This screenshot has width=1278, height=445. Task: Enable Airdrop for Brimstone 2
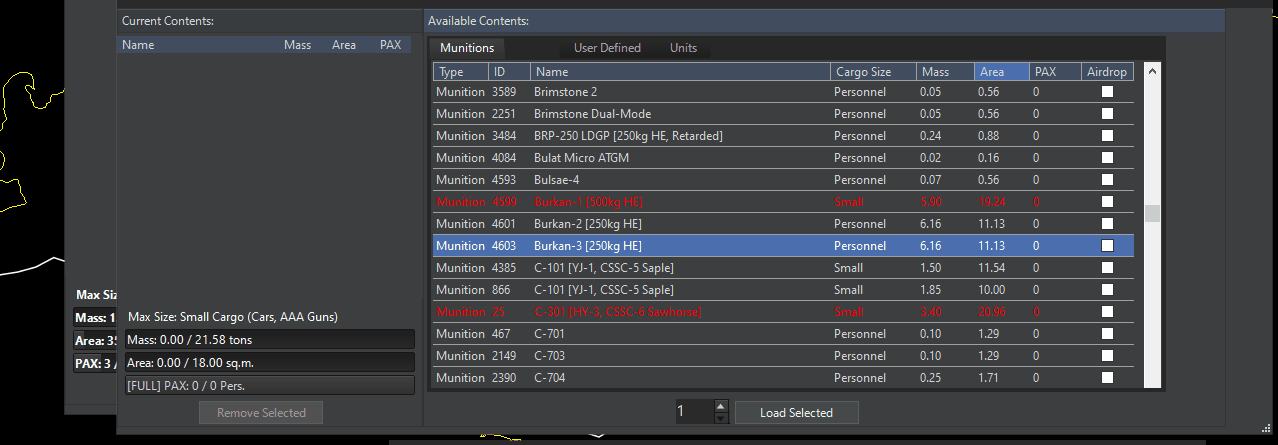click(x=1107, y=92)
